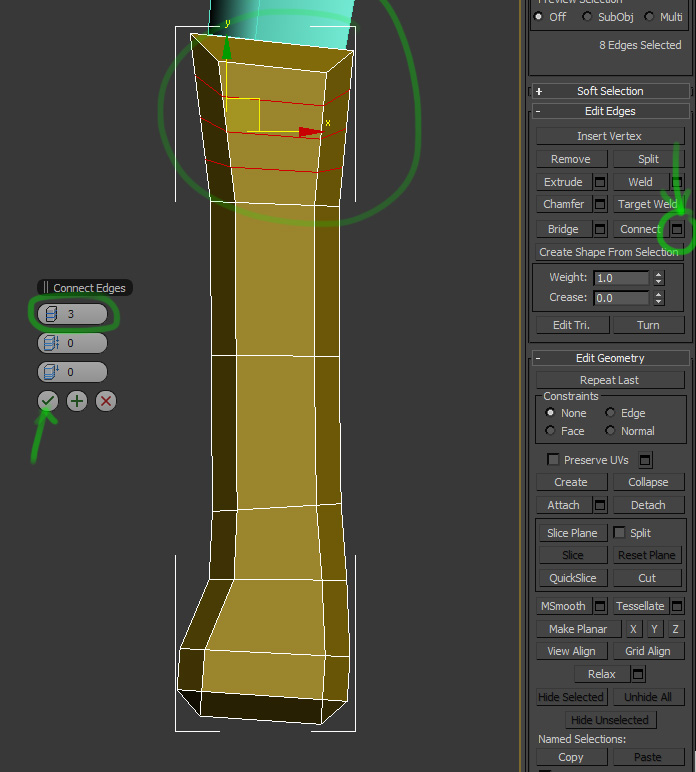
Task: Choose SubObj preview selection option
Action: tap(589, 17)
